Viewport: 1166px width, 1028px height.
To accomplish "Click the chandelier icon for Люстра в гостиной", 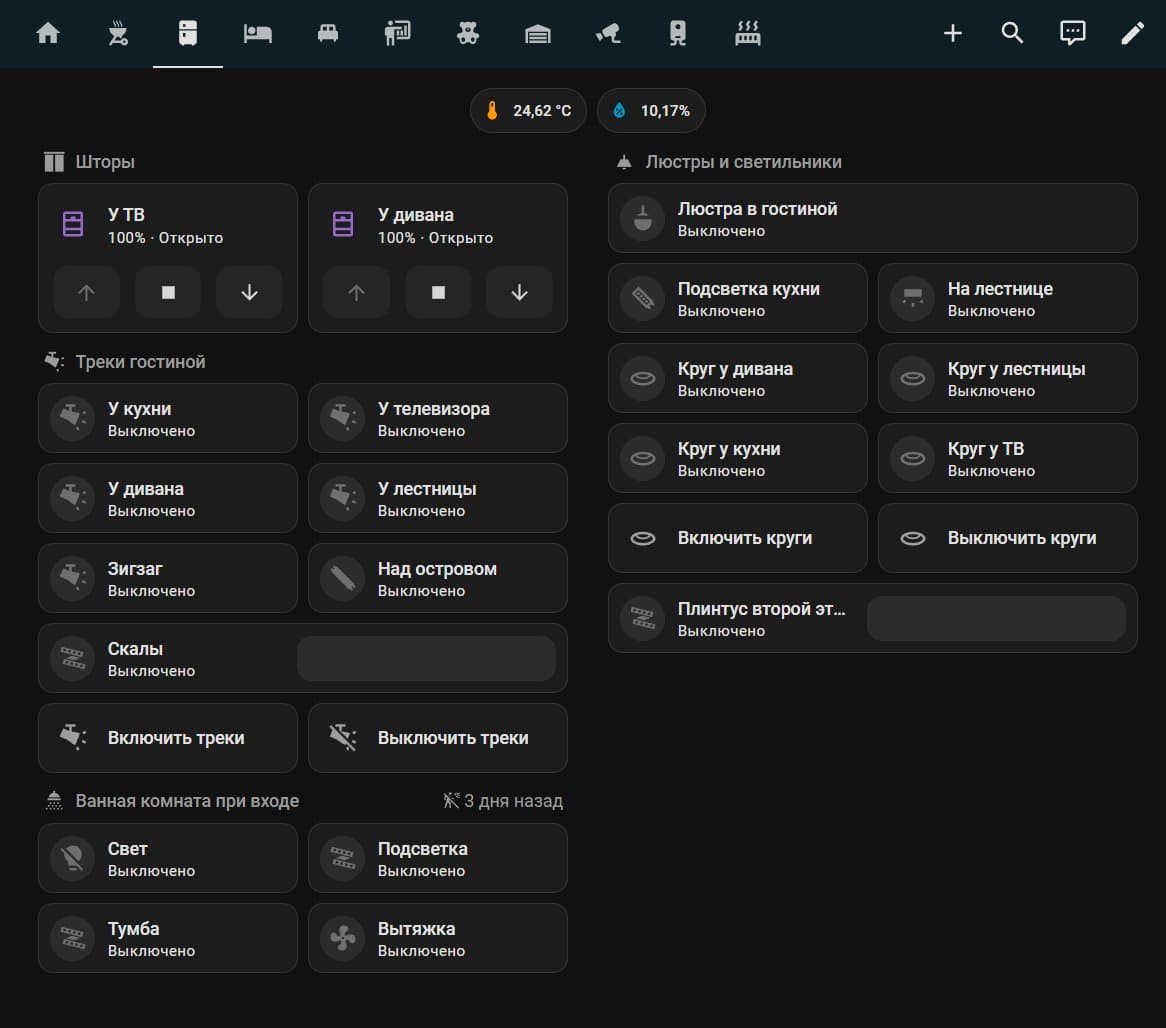I will pos(642,218).
